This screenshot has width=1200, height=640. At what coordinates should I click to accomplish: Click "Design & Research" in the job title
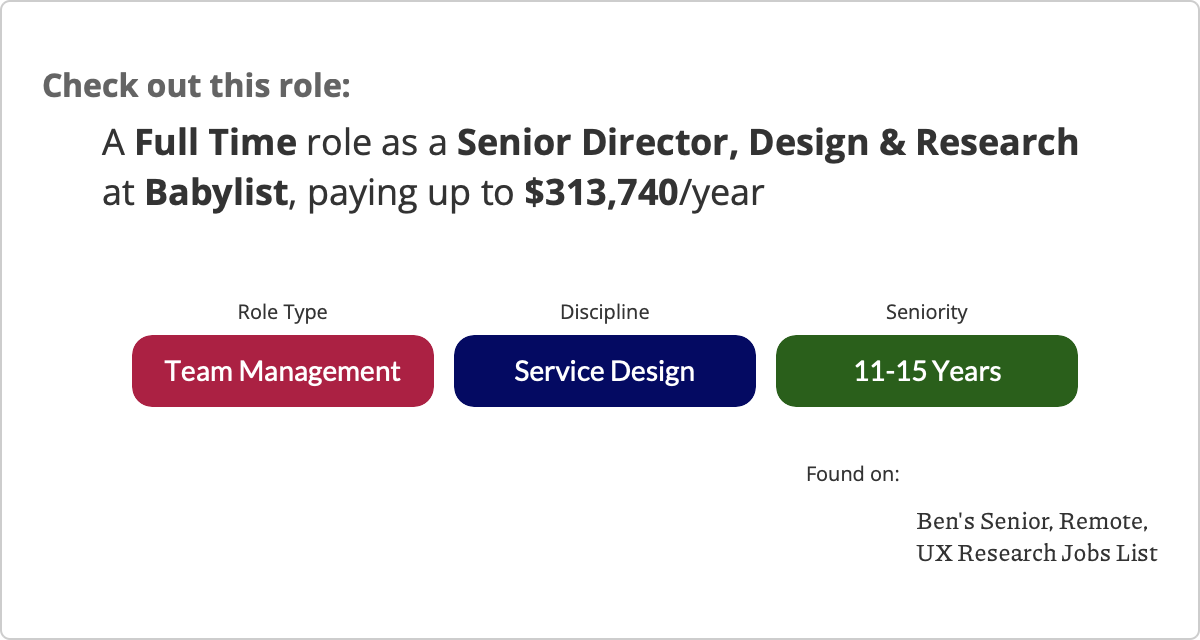click(x=913, y=144)
